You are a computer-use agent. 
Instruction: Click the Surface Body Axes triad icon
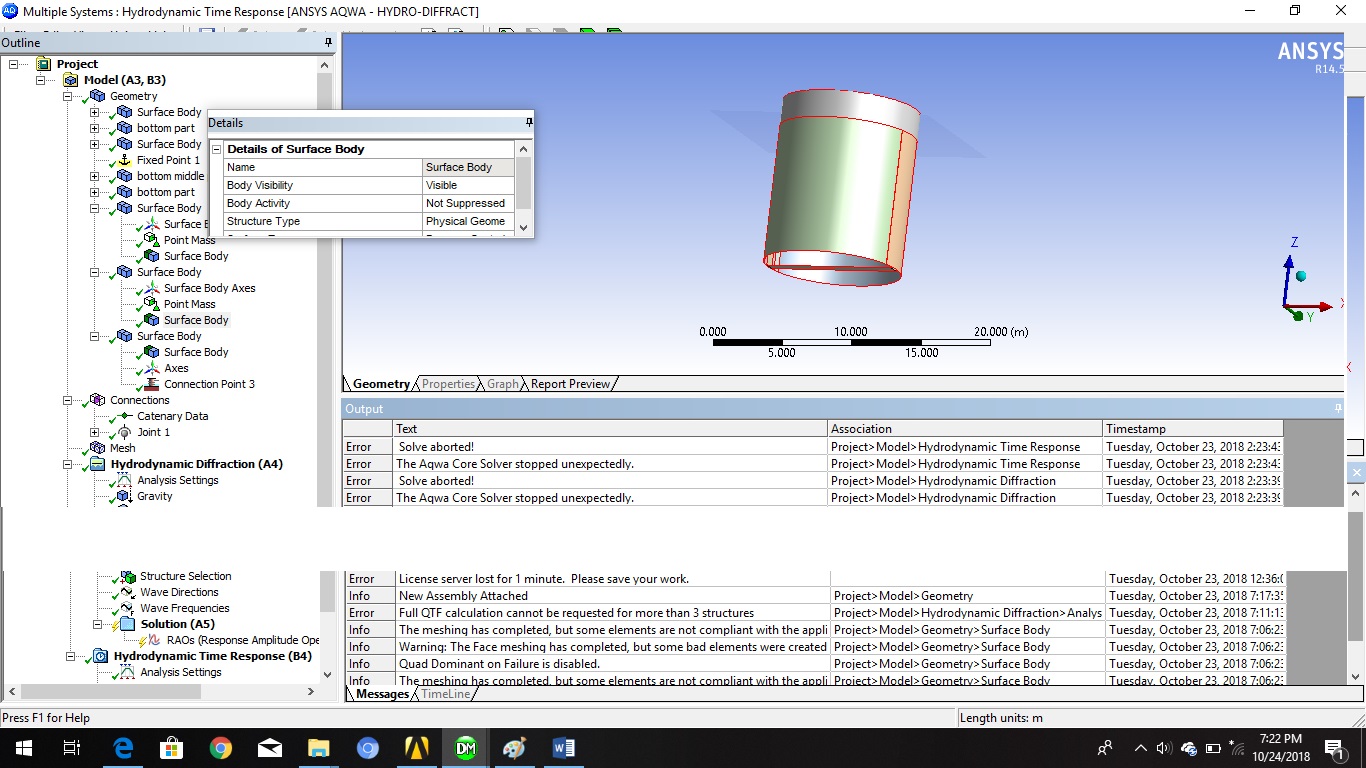(151, 288)
